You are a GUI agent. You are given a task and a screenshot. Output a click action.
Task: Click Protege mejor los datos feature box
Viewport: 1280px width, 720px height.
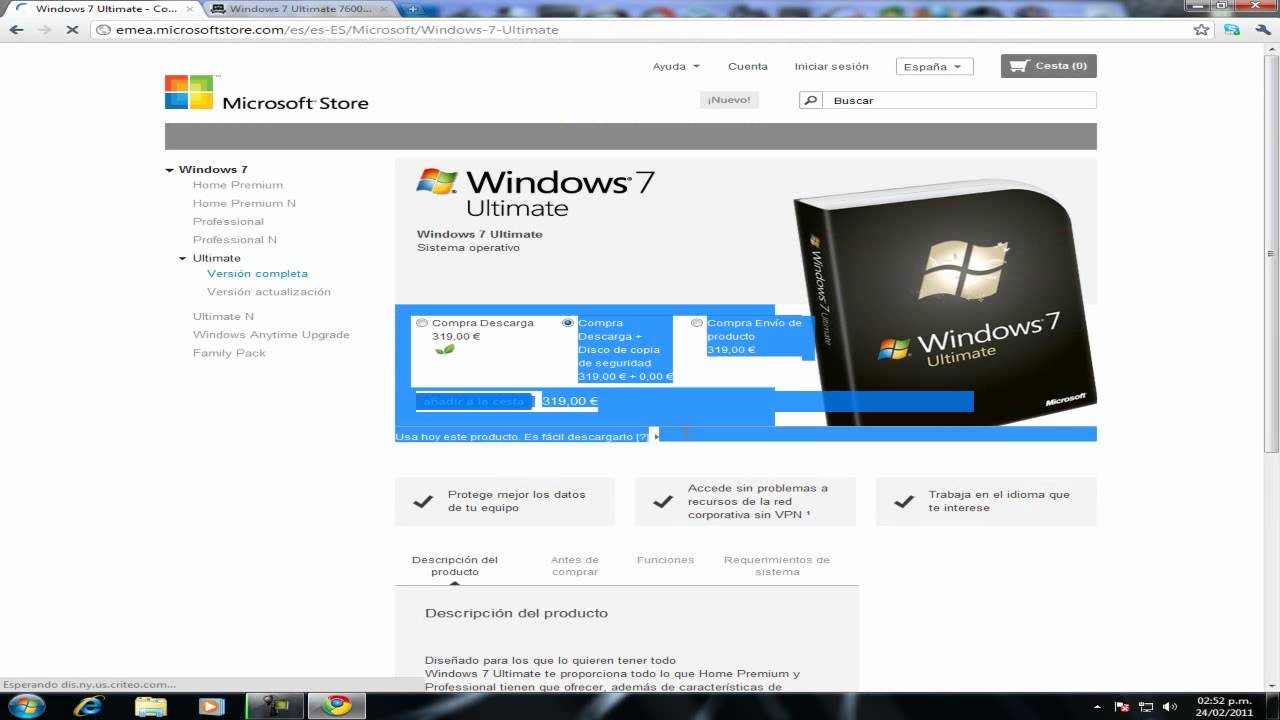point(505,501)
